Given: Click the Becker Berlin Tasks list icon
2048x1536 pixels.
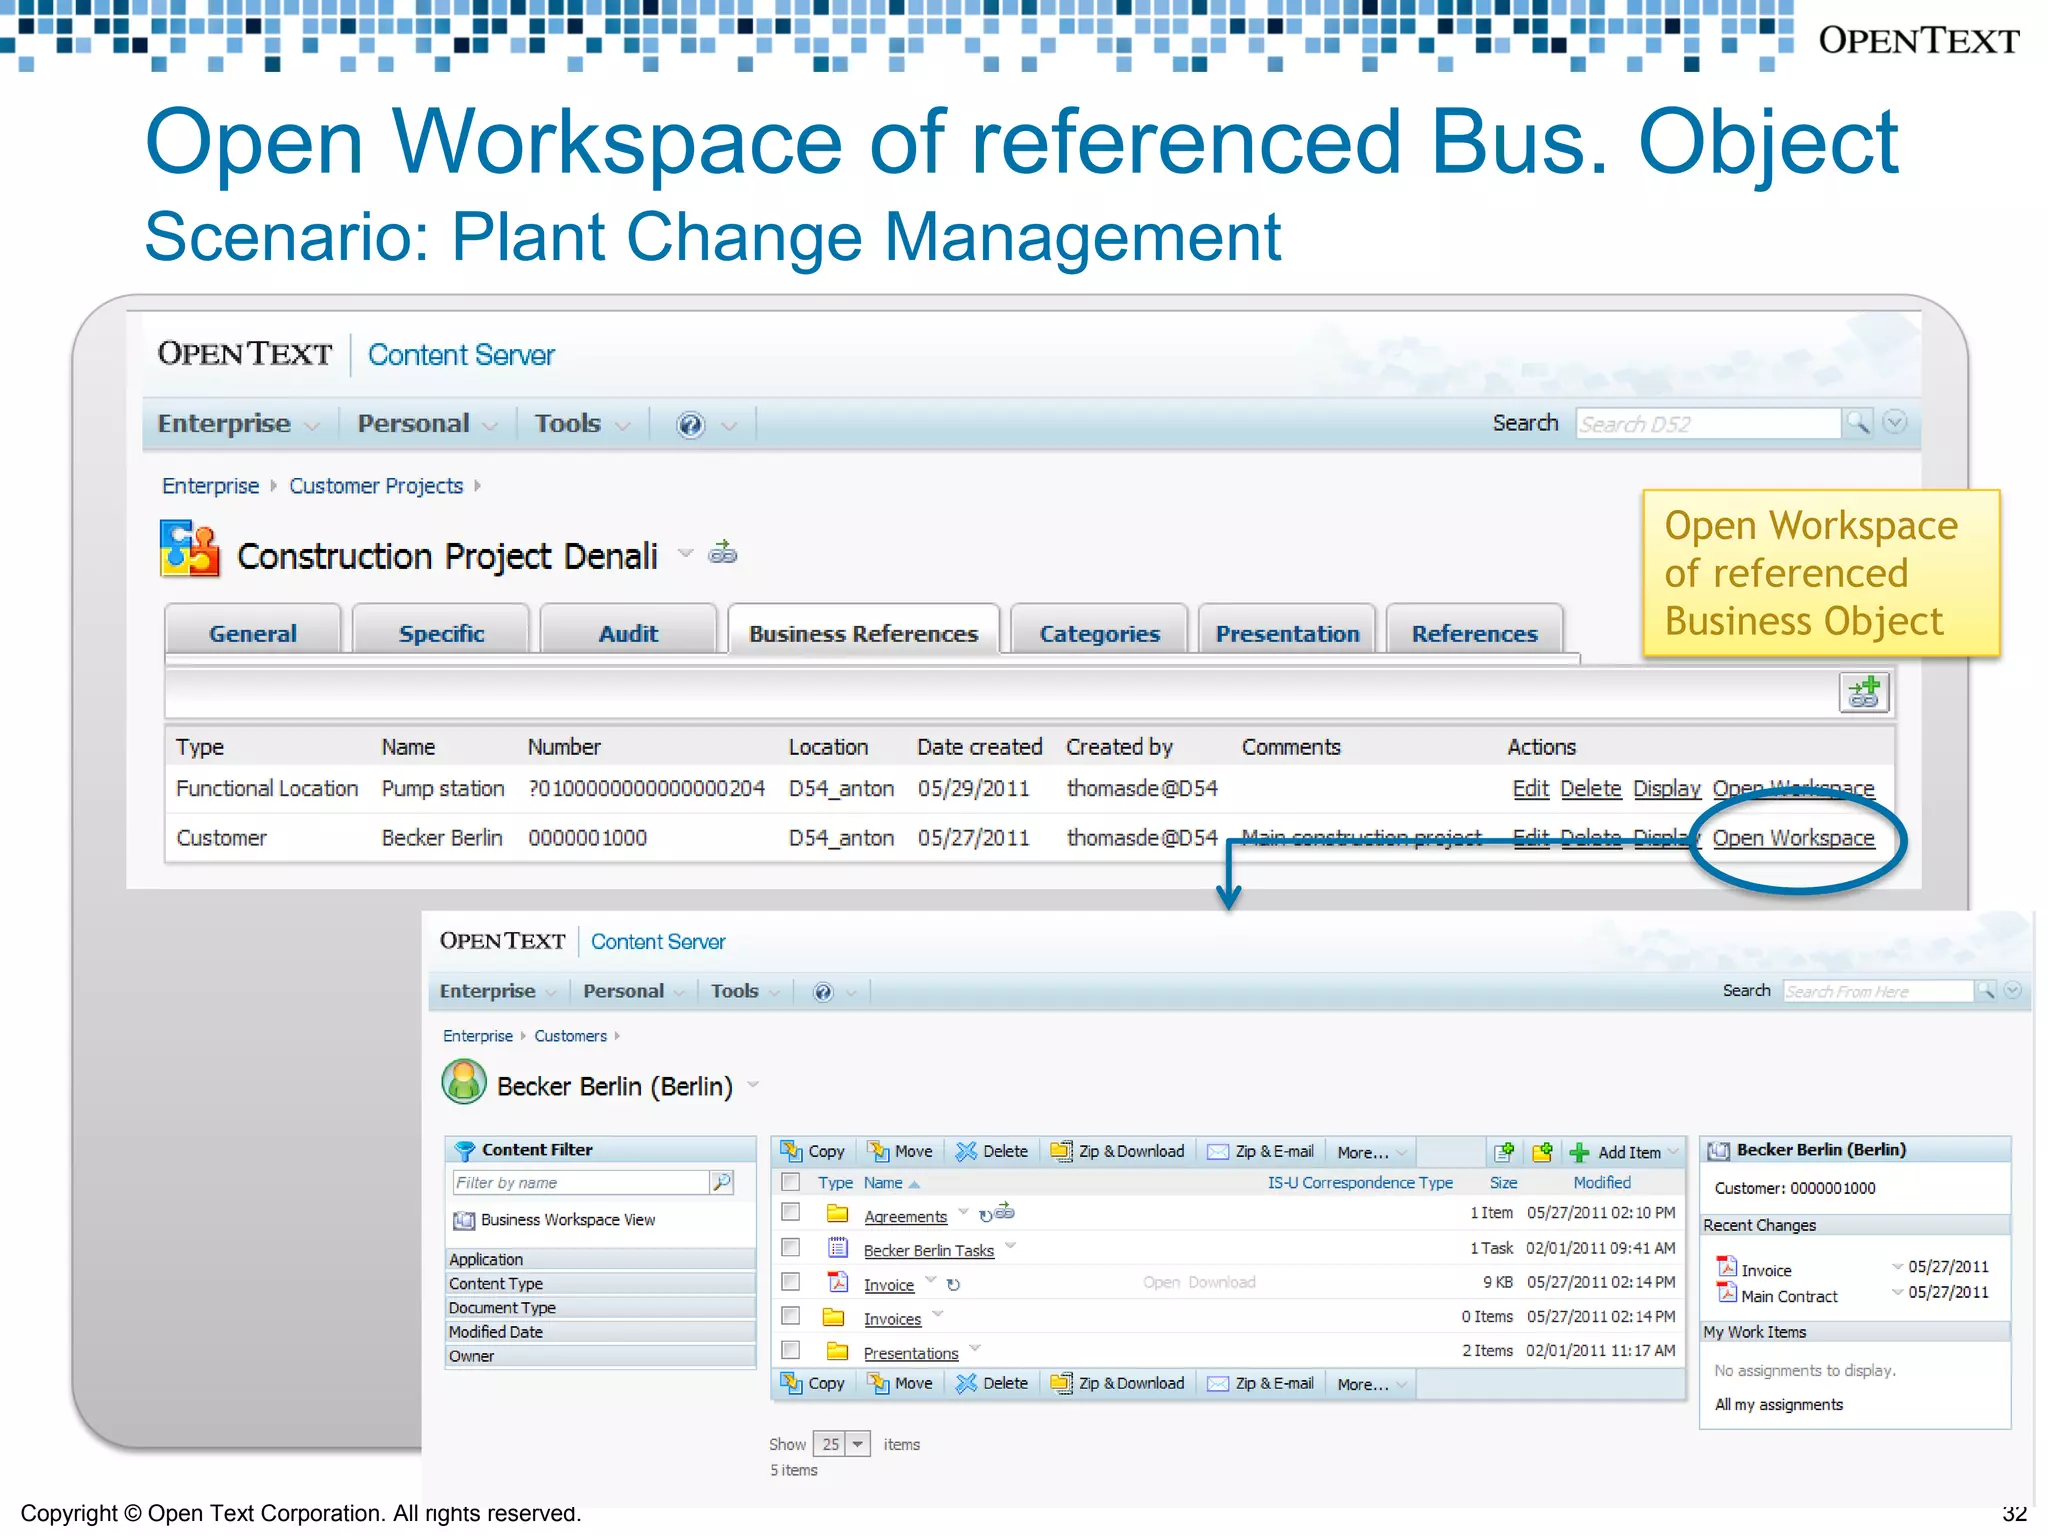Looking at the screenshot, I should 838,1248.
